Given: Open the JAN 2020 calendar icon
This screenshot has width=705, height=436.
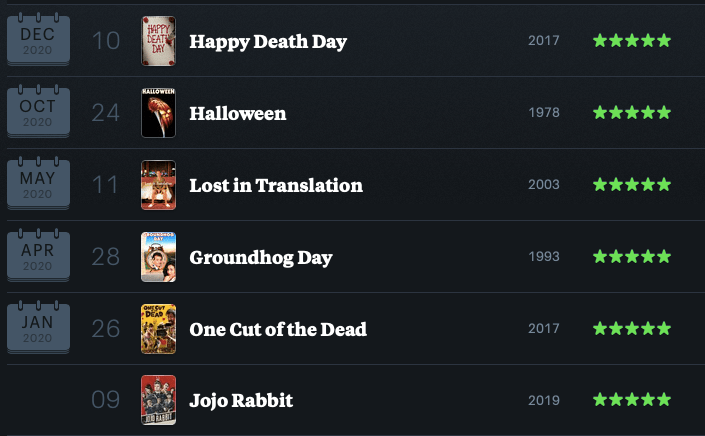Looking at the screenshot, I should click(x=38, y=327).
